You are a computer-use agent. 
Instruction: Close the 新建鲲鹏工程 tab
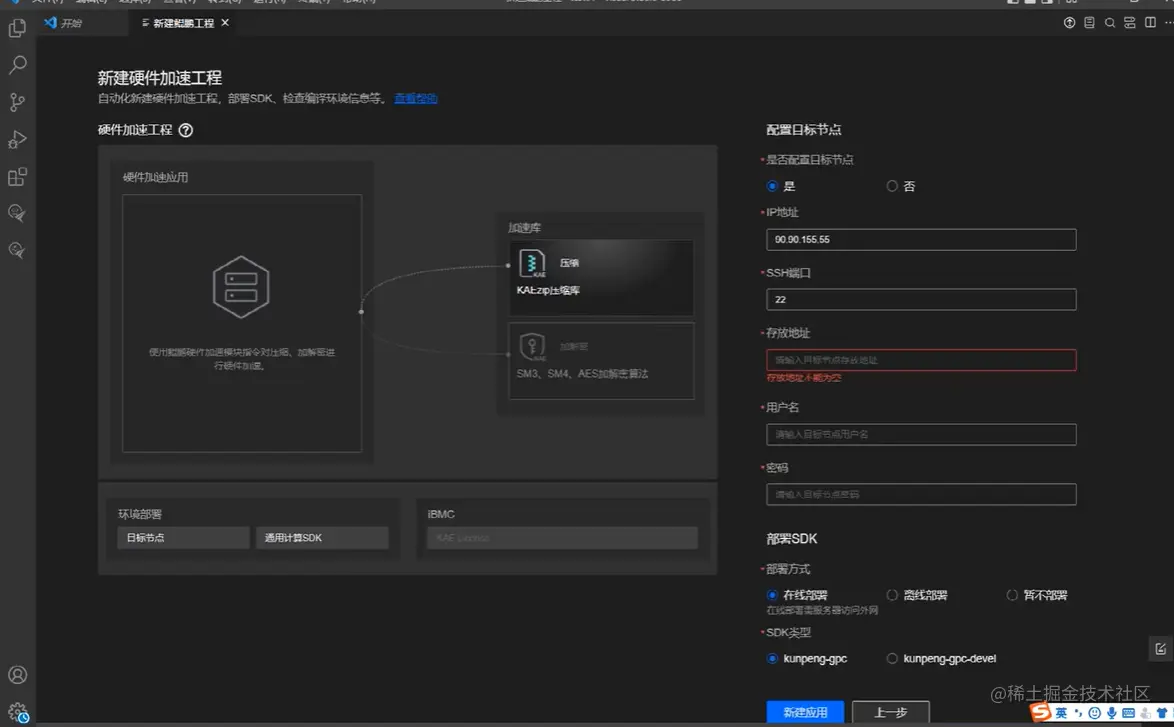(225, 22)
